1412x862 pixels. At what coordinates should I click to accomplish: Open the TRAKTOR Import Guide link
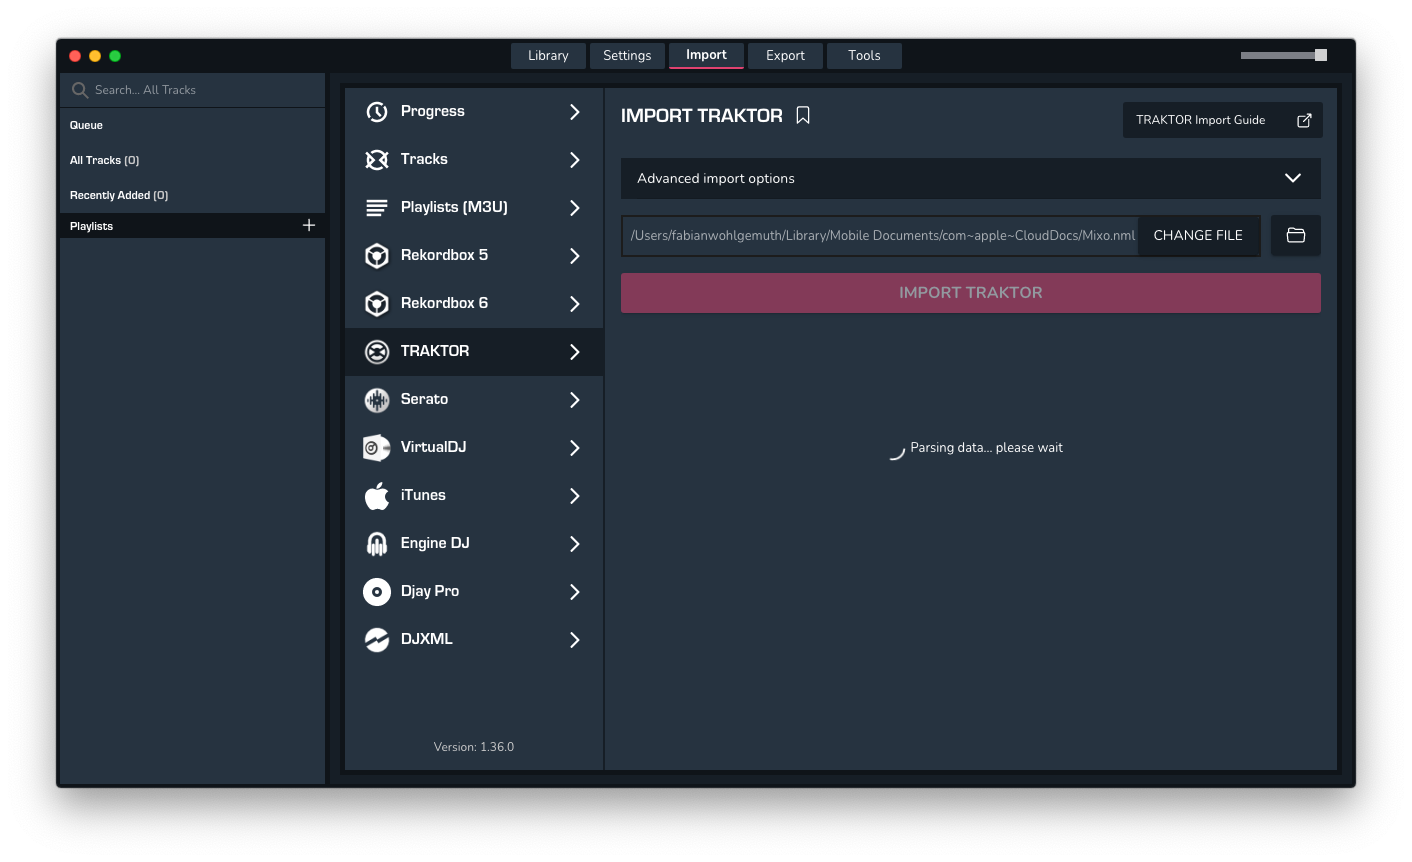tap(1221, 120)
